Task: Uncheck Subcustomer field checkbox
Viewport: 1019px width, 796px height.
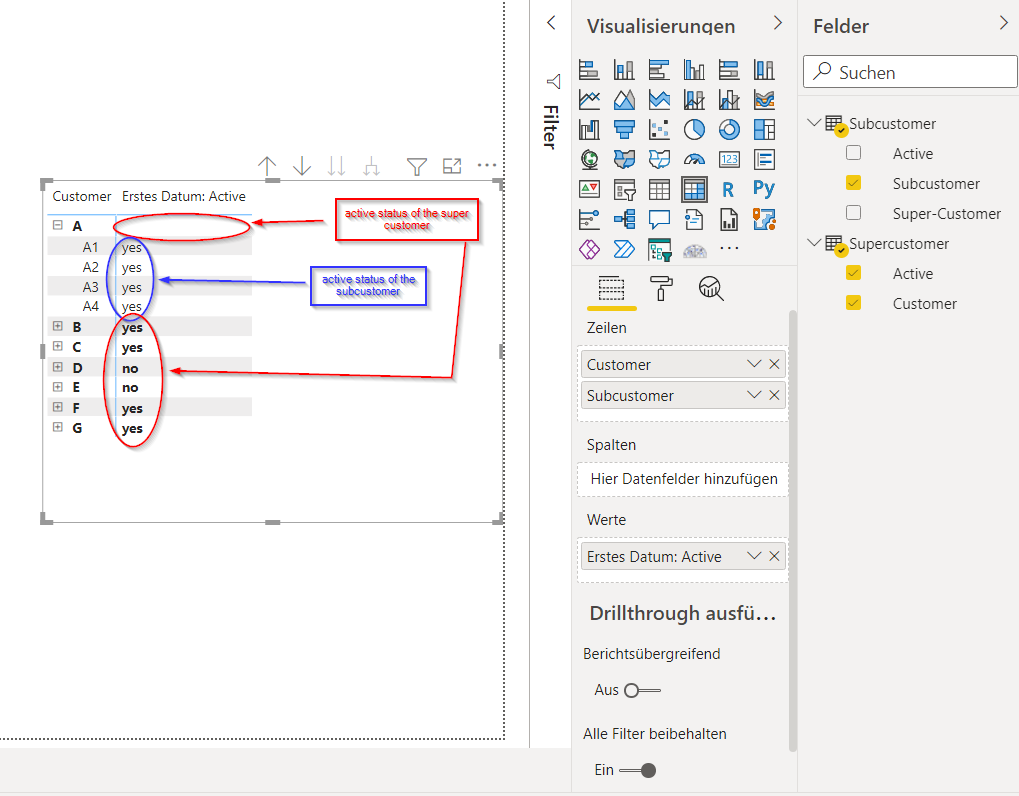Action: (x=853, y=183)
